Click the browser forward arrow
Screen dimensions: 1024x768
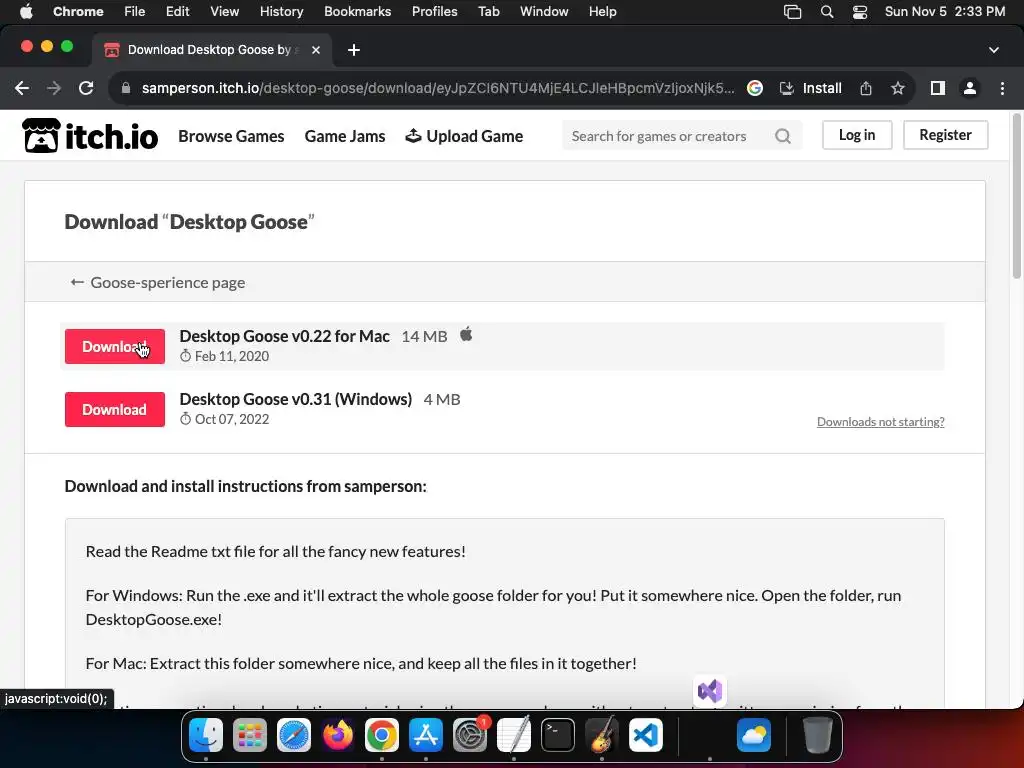tap(54, 88)
